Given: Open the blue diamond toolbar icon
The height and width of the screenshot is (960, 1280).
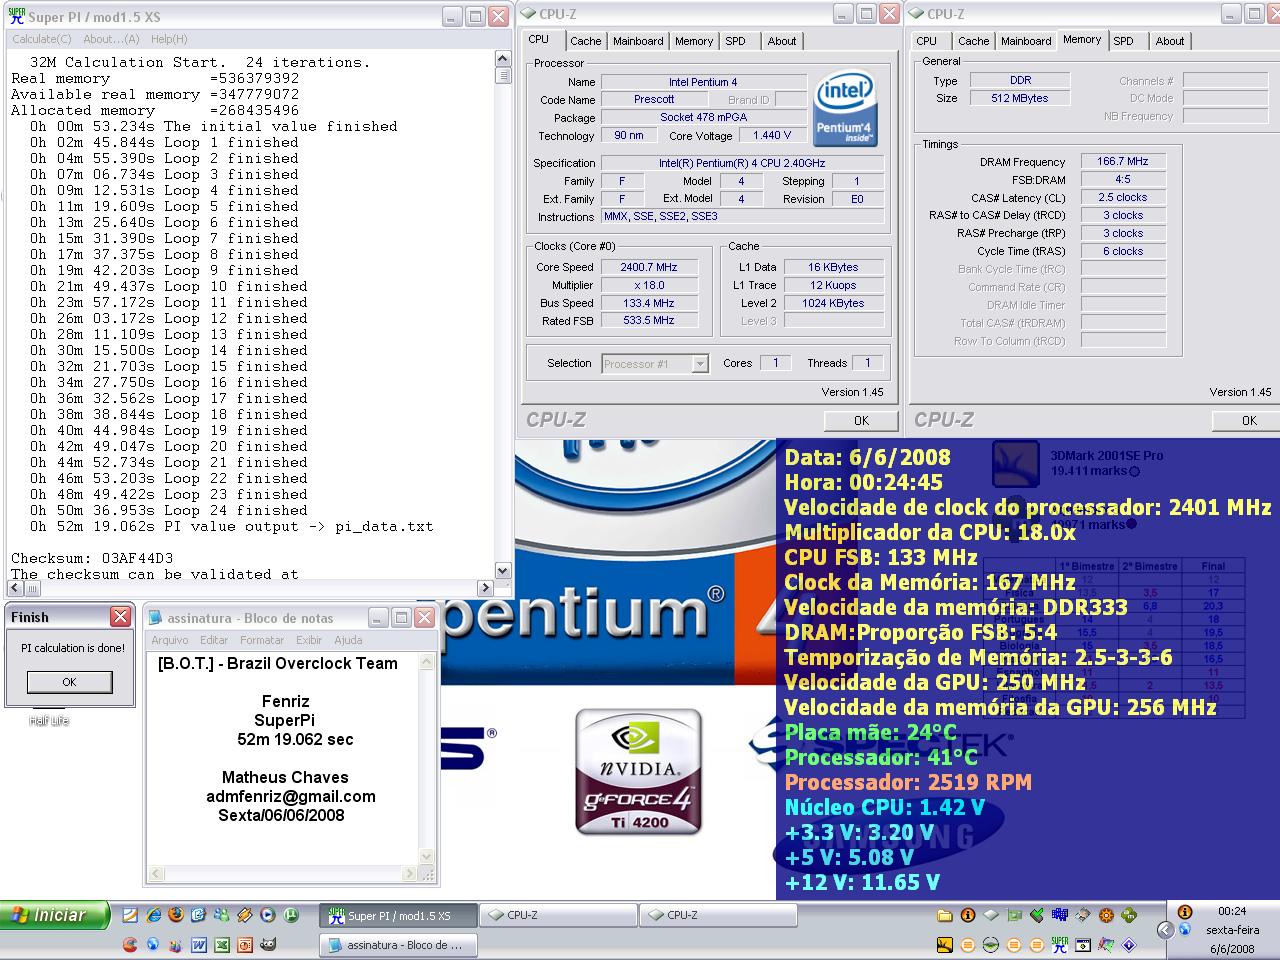Looking at the screenshot, I should pos(1129,945).
